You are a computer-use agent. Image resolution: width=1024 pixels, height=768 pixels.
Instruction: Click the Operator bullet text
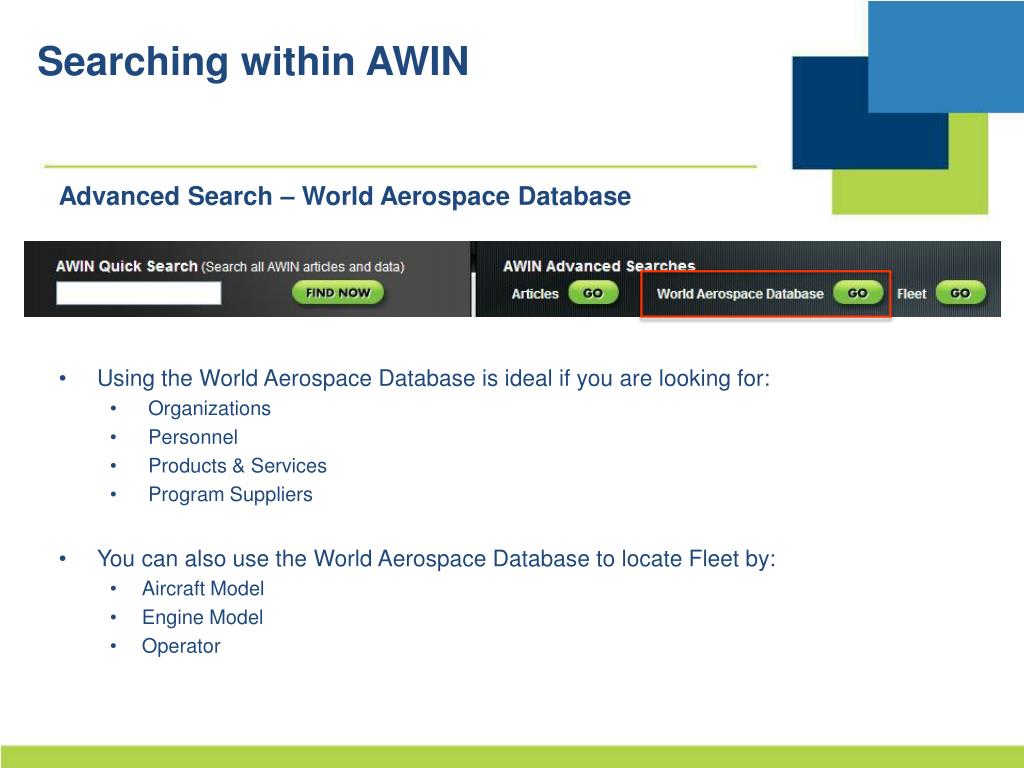(x=181, y=646)
